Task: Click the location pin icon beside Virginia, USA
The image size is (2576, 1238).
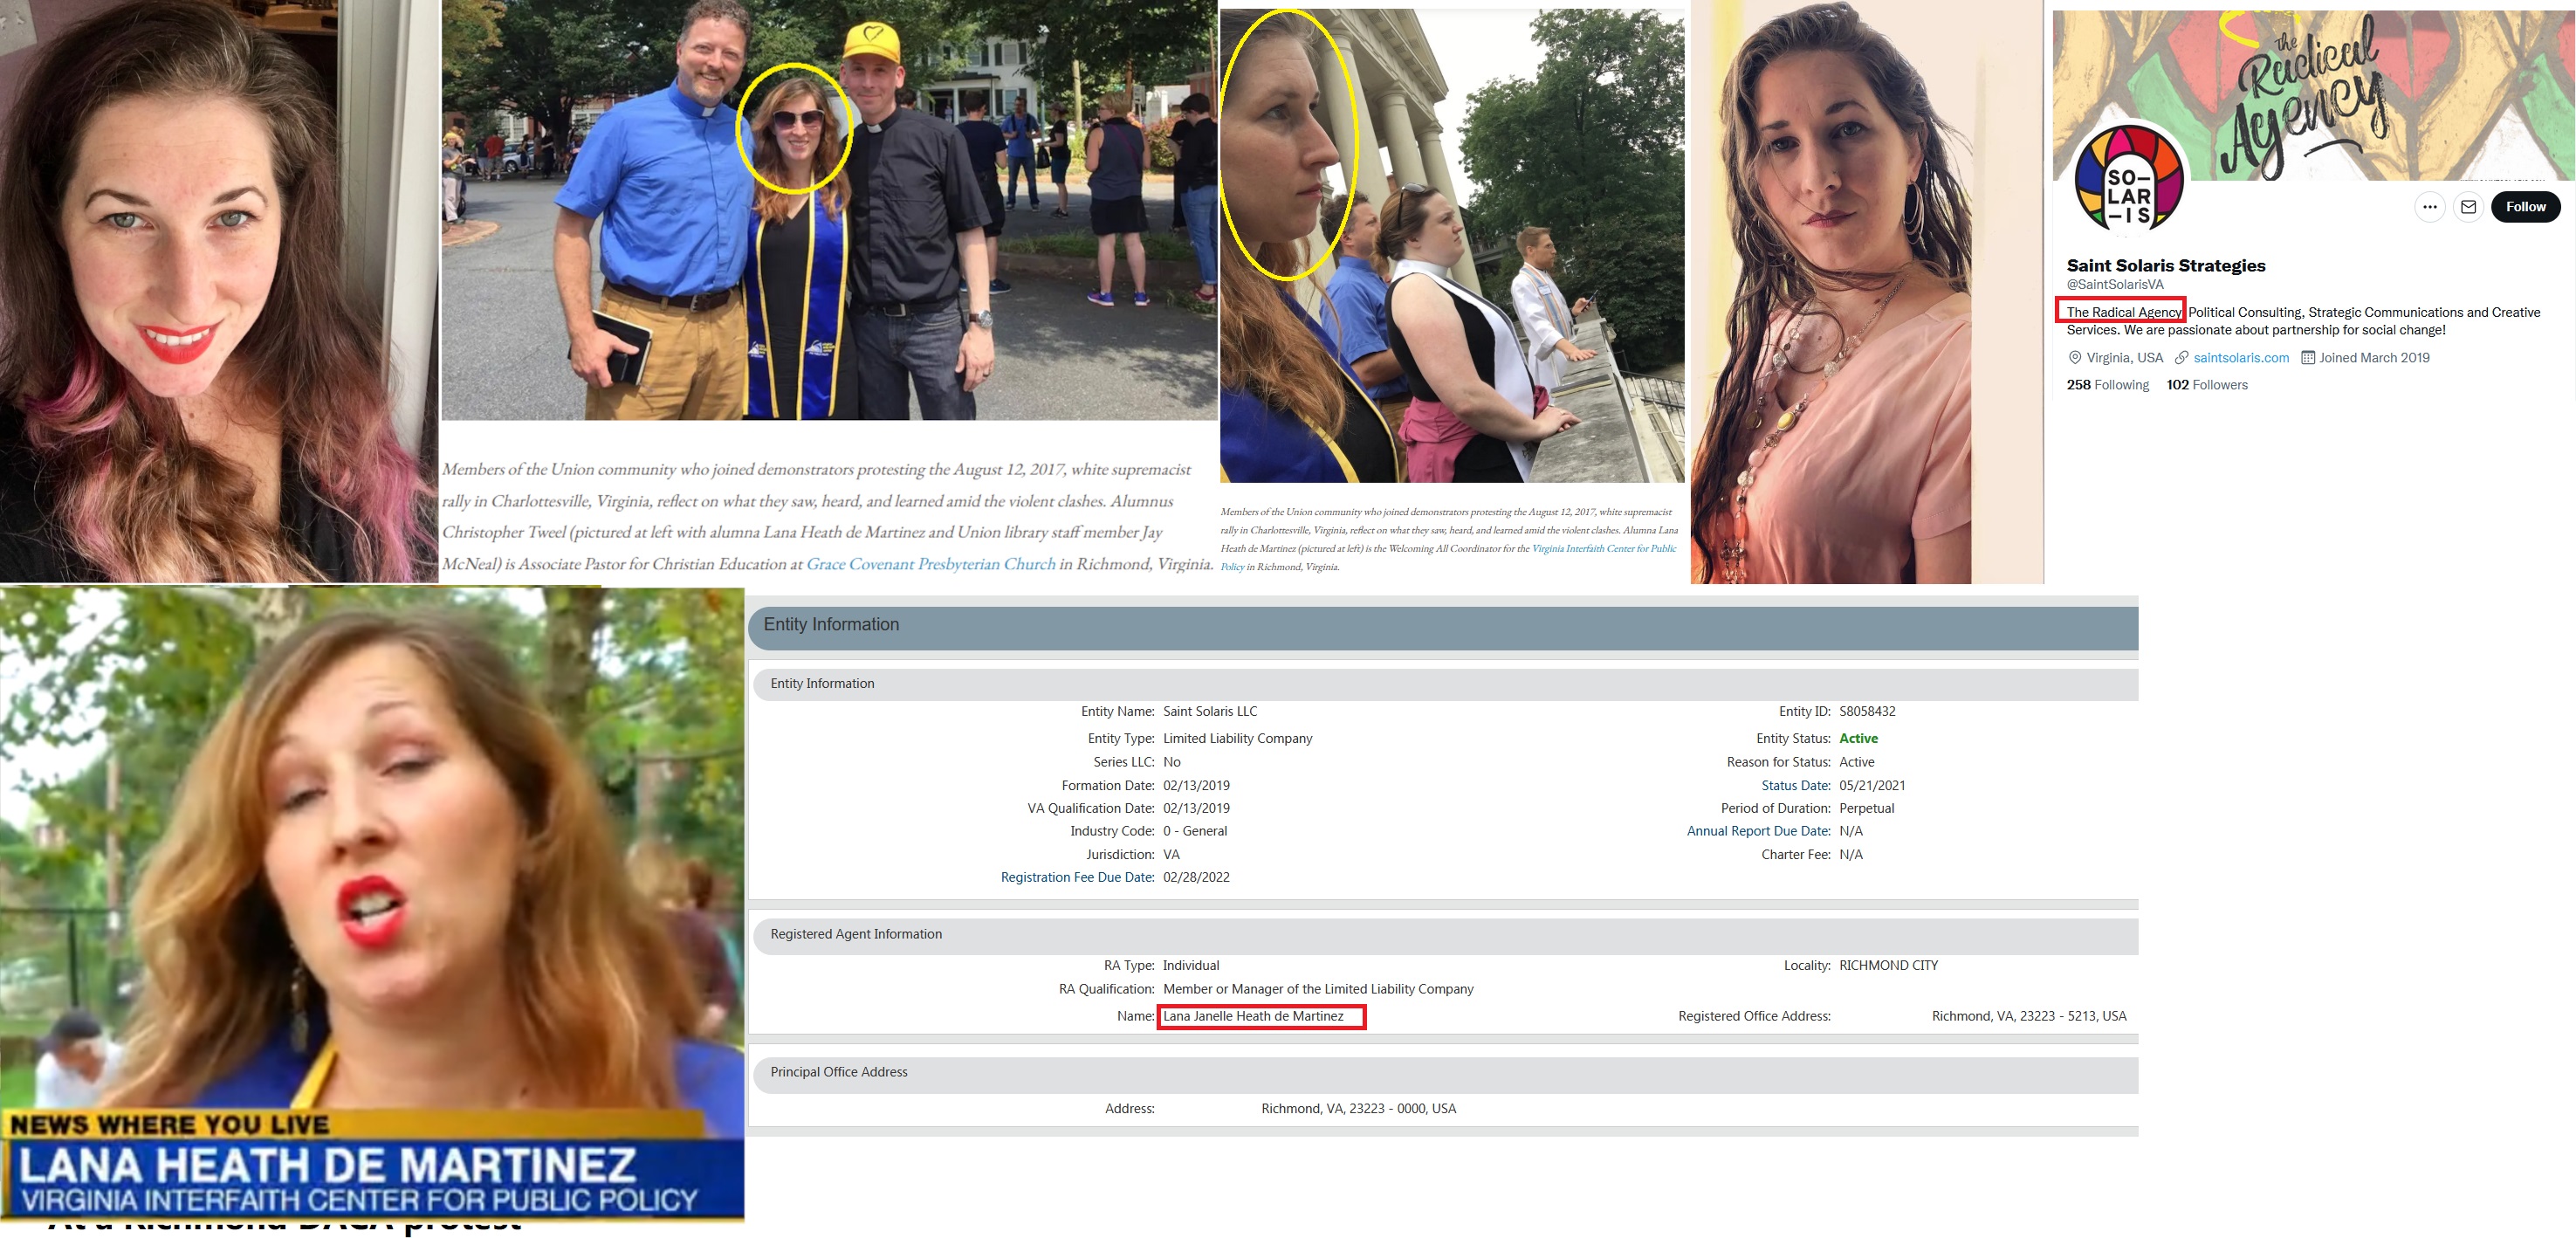Action: 2075,358
